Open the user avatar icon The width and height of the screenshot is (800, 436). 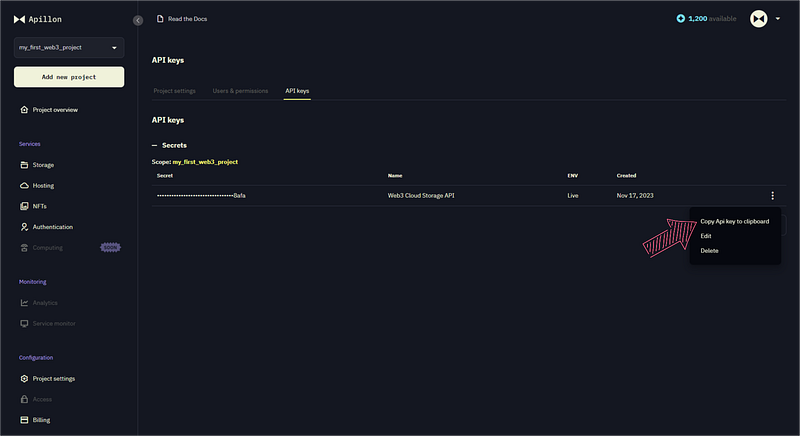coord(759,19)
